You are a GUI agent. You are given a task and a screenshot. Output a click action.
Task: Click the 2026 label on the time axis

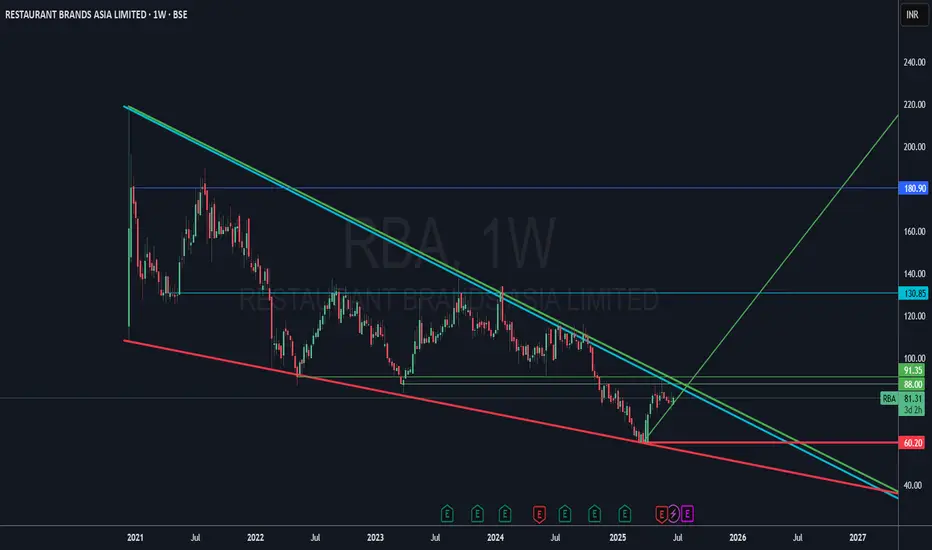pos(738,538)
